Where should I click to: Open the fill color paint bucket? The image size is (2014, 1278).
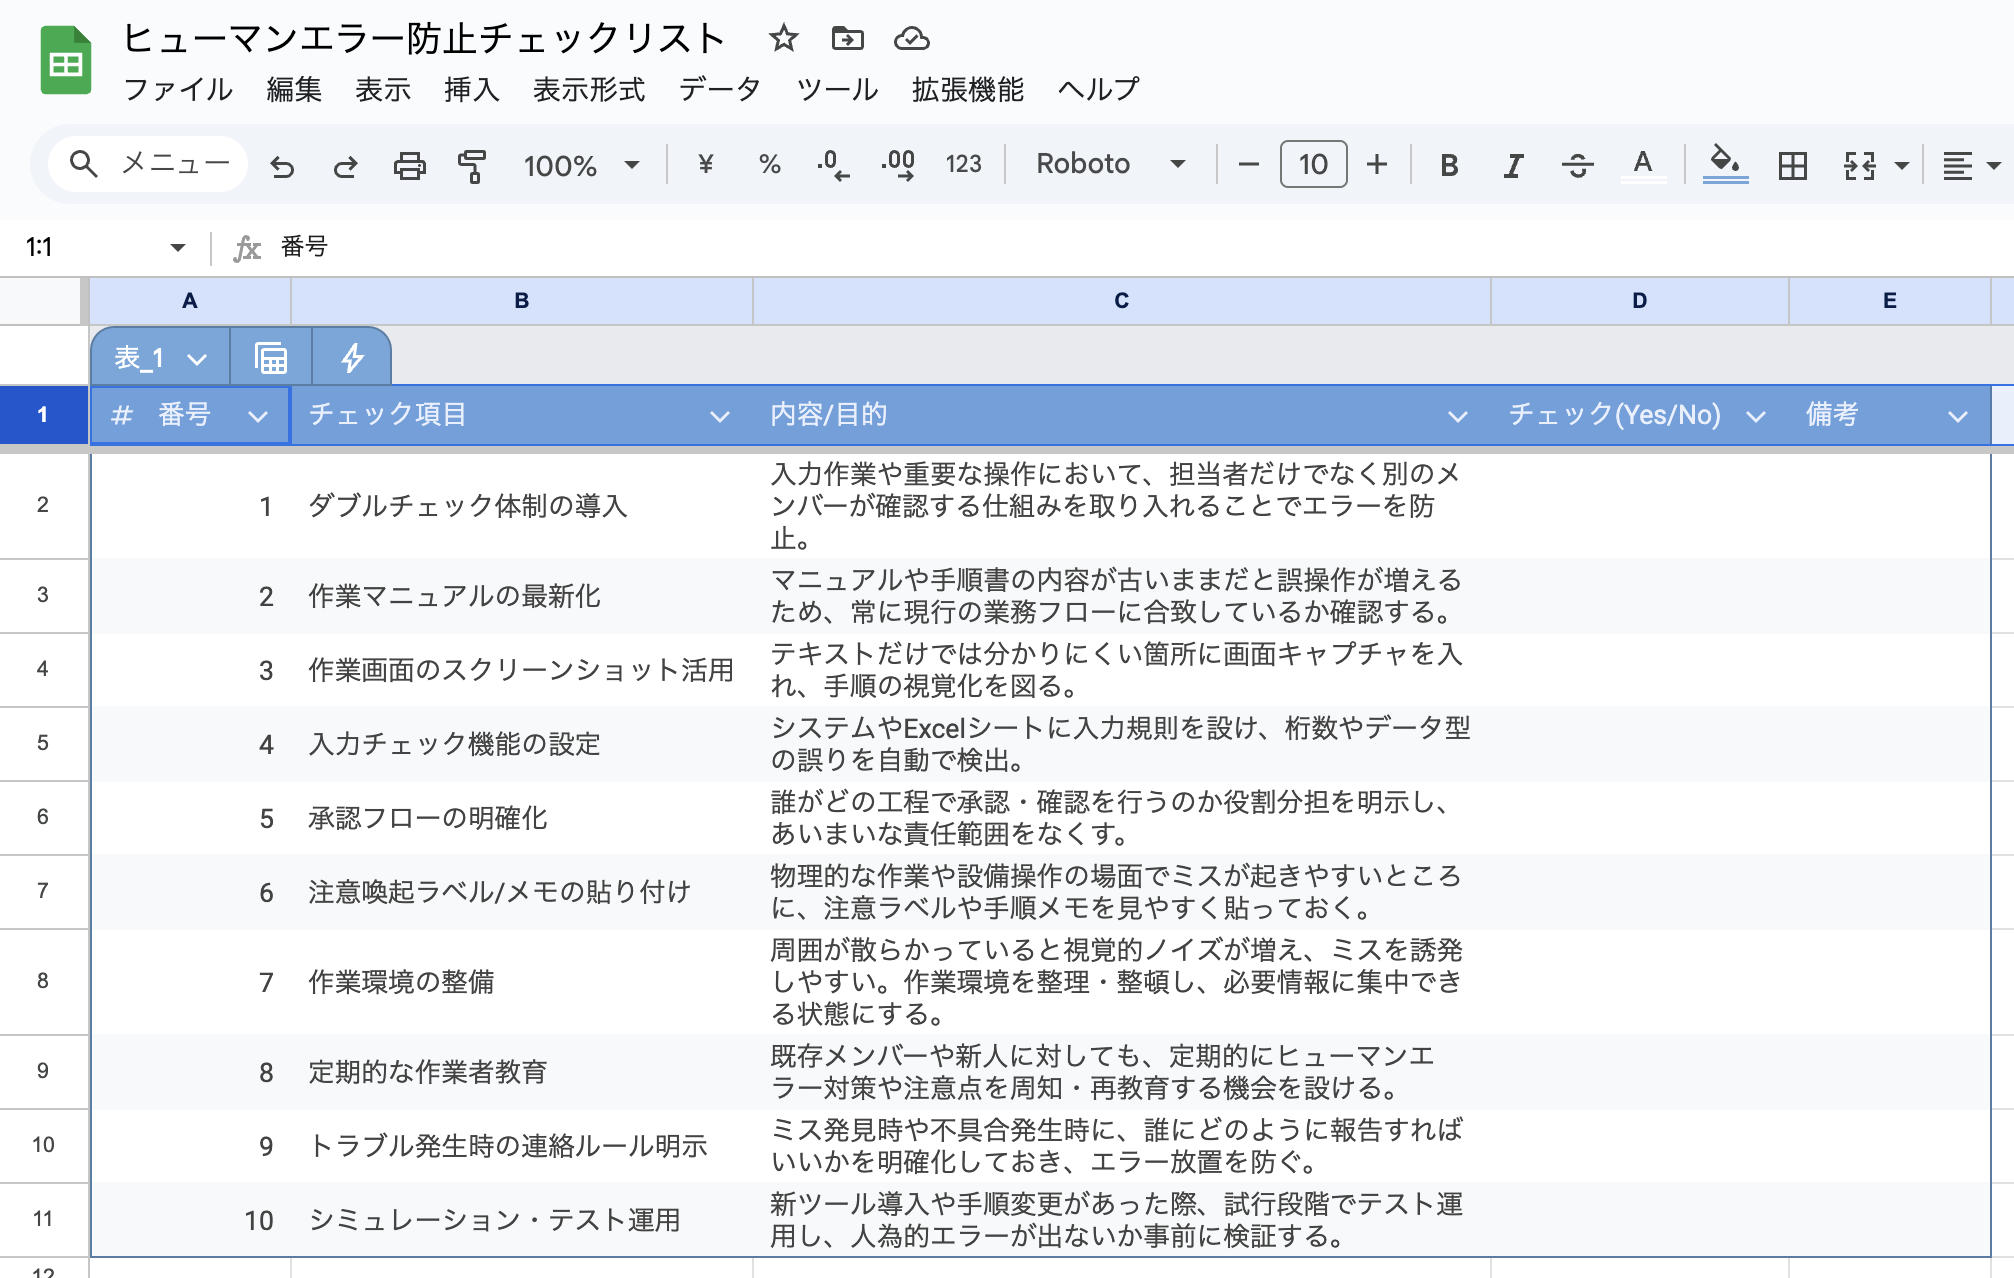click(1724, 164)
